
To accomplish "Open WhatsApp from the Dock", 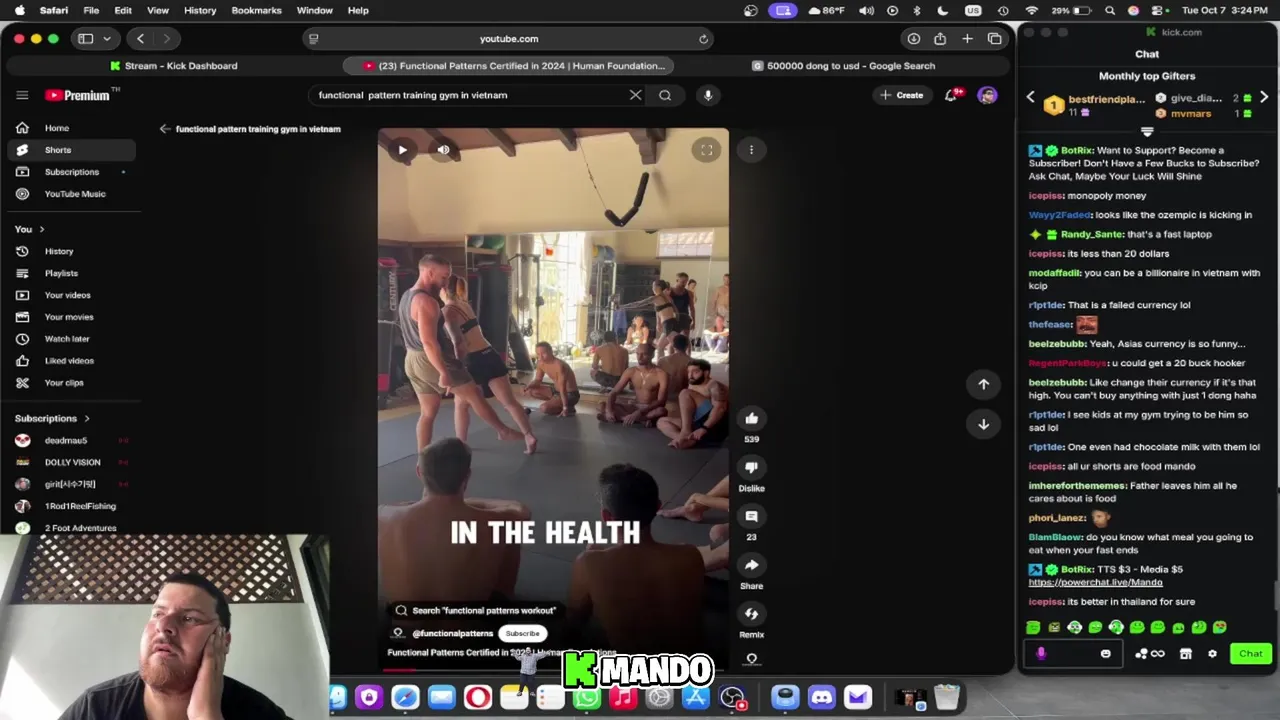I will (x=586, y=697).
